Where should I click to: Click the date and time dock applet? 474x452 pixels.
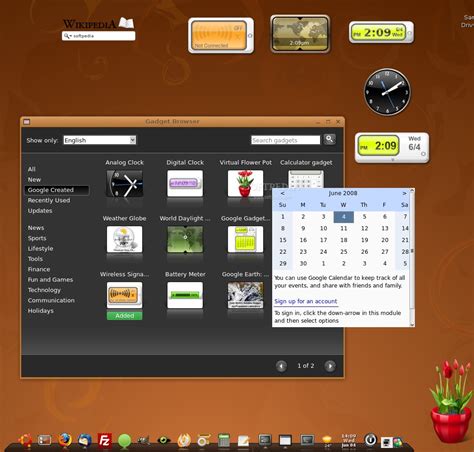coord(348,441)
